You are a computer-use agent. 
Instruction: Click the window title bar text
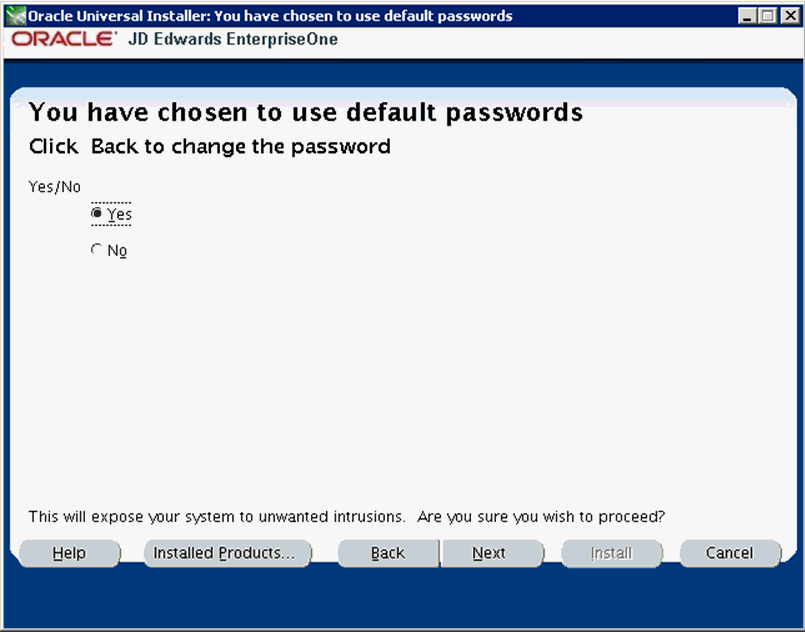[270, 16]
